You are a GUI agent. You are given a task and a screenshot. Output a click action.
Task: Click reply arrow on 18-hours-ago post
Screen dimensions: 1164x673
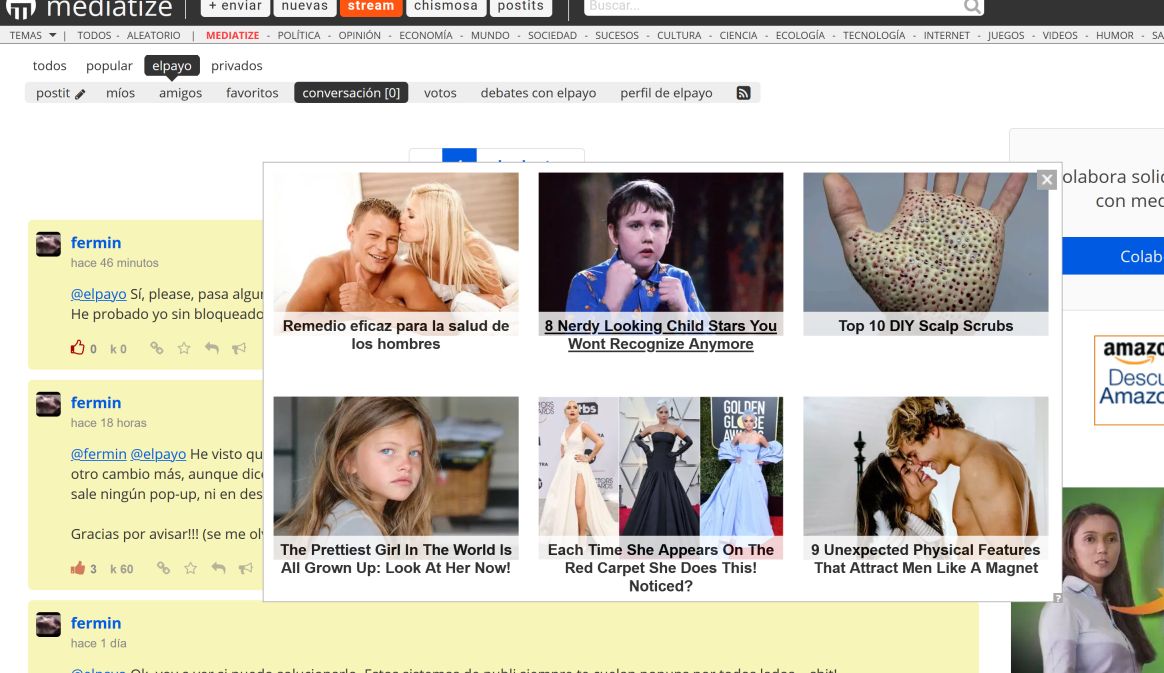pos(218,568)
